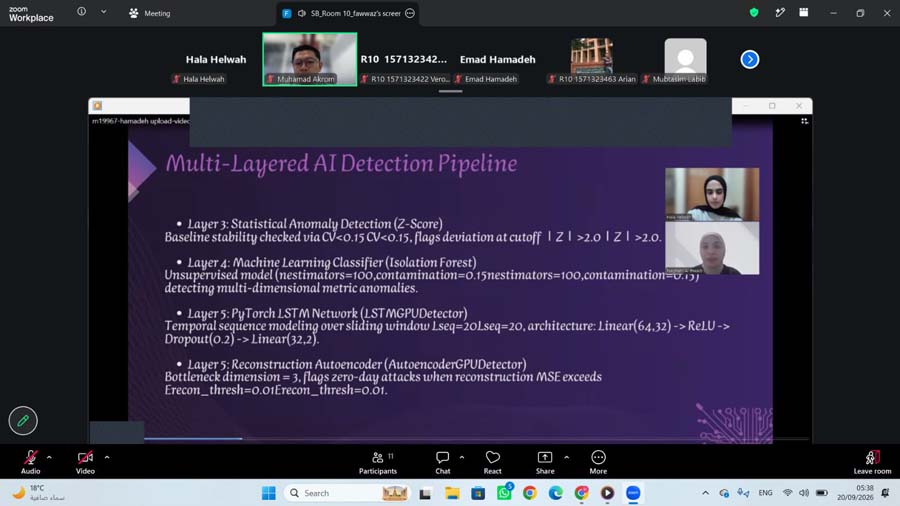Viewport: 900px width, 506px height.
Task: Open meeting info icon in title bar
Action: (x=82, y=11)
